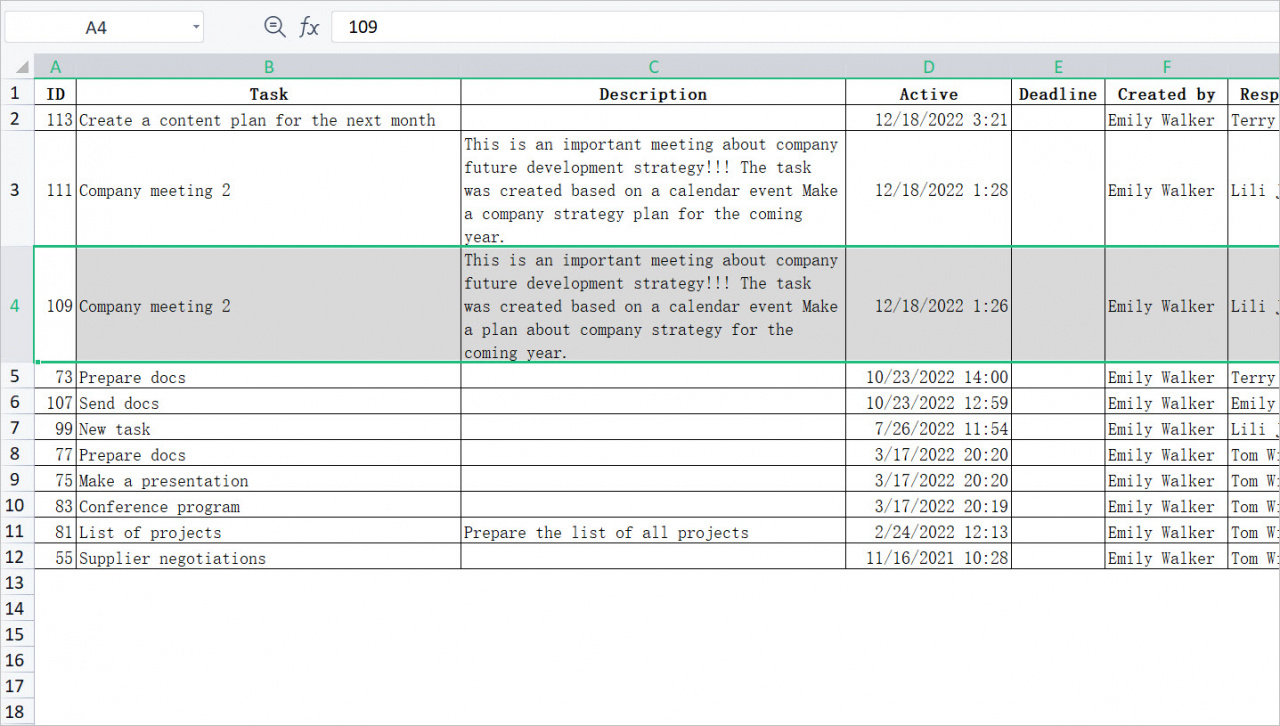
Task: Select 'Create a content plan for the next month' cell
Action: [268, 120]
